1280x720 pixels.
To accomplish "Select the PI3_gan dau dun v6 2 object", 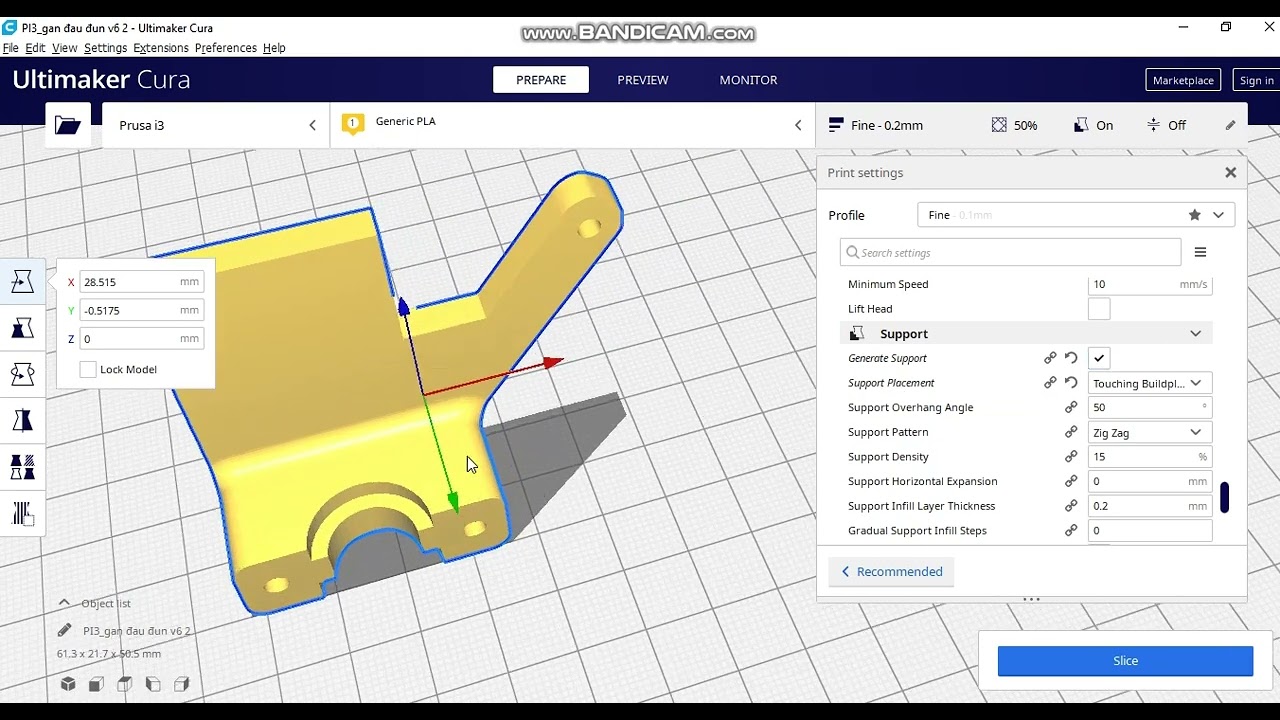I will click(137, 631).
